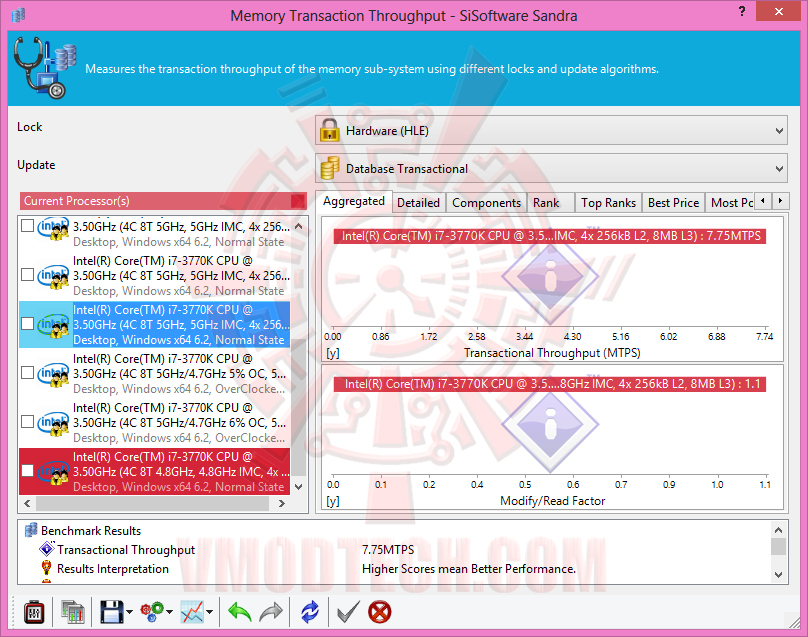Viewport: 808px width, 637px height.
Task: Click the Intel logo on the red row
Action: point(53,472)
